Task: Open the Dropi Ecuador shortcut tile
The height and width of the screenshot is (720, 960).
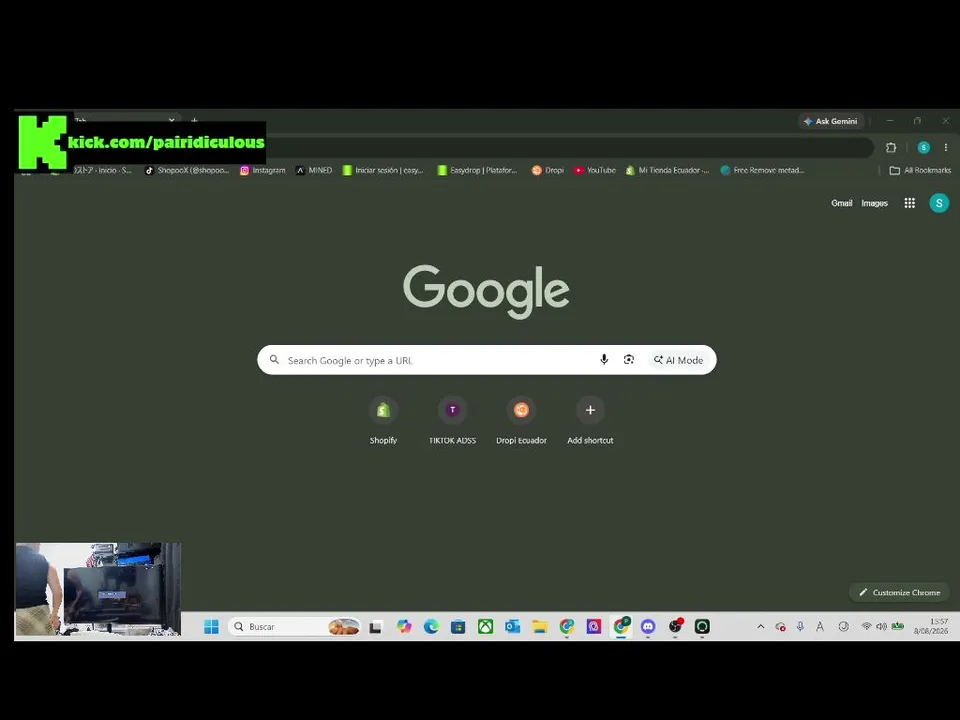Action: tap(521, 421)
